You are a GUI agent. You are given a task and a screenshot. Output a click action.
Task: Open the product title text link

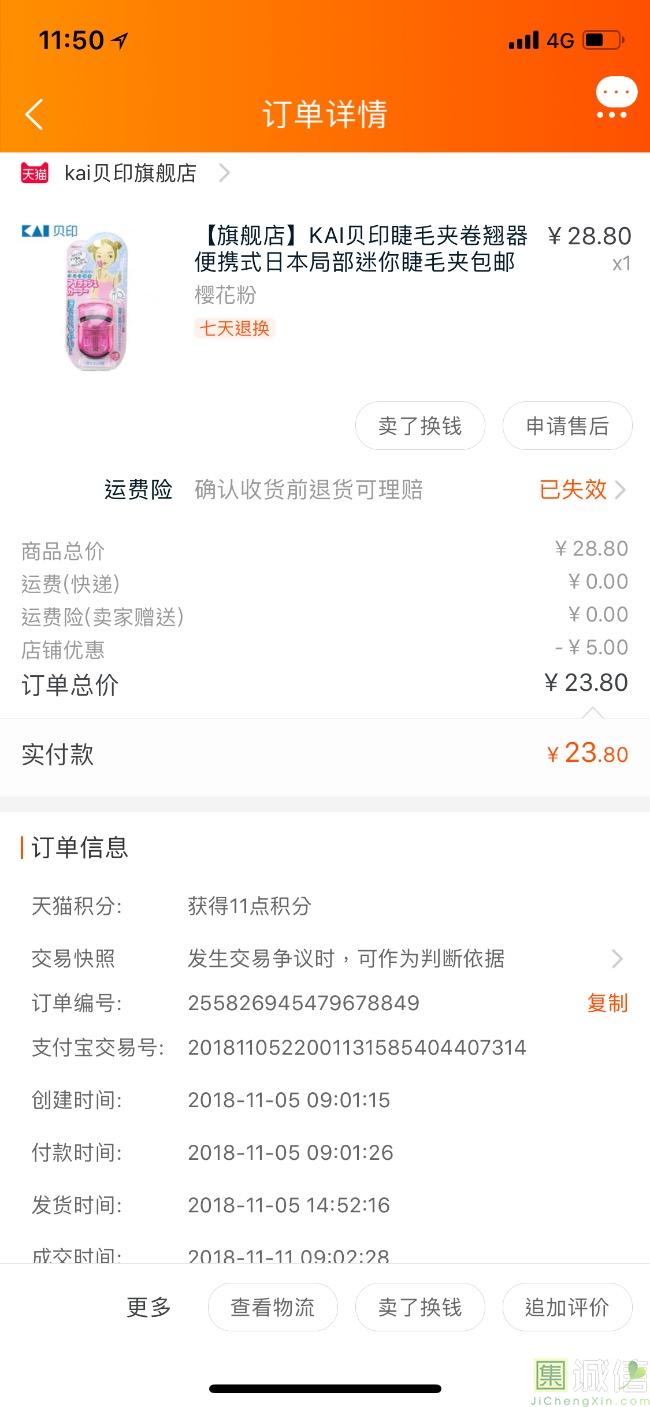tap(360, 249)
